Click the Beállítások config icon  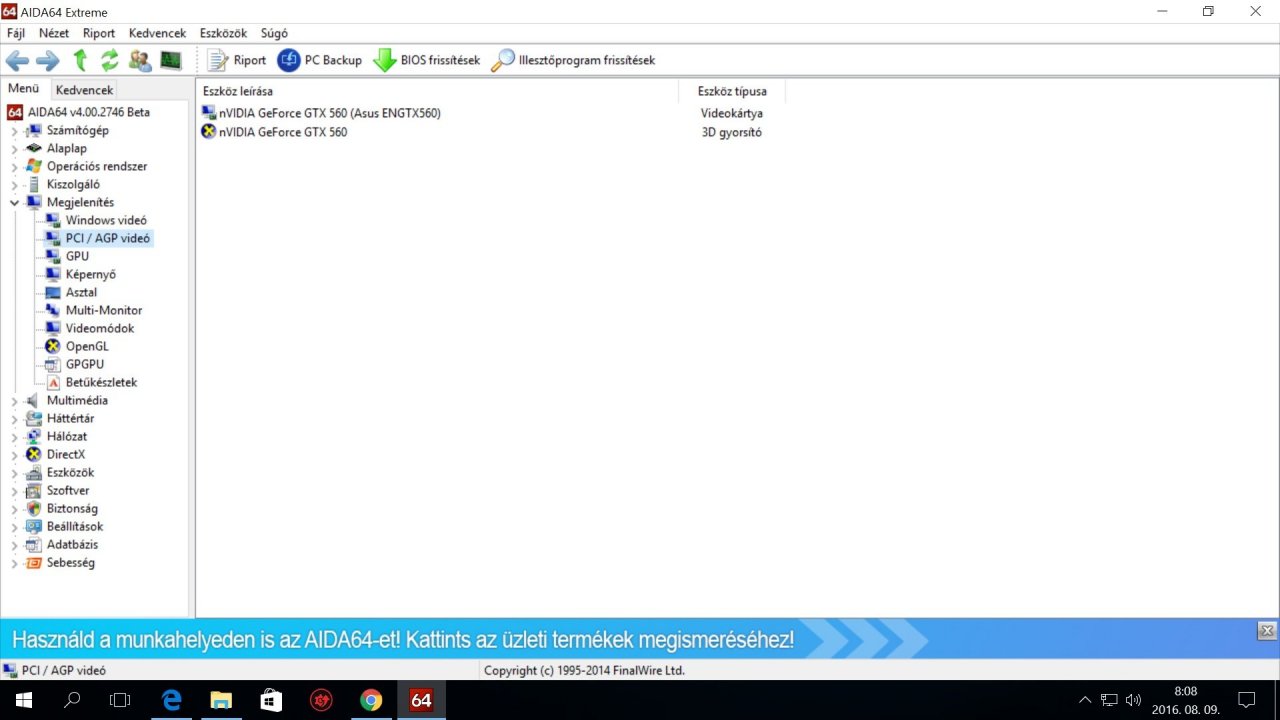pos(34,526)
